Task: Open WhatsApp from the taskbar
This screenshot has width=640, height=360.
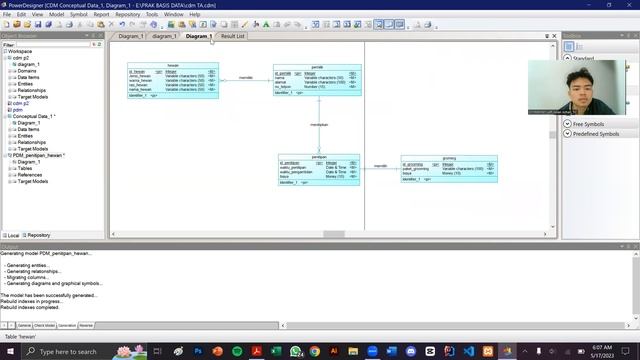Action: click(x=296, y=351)
